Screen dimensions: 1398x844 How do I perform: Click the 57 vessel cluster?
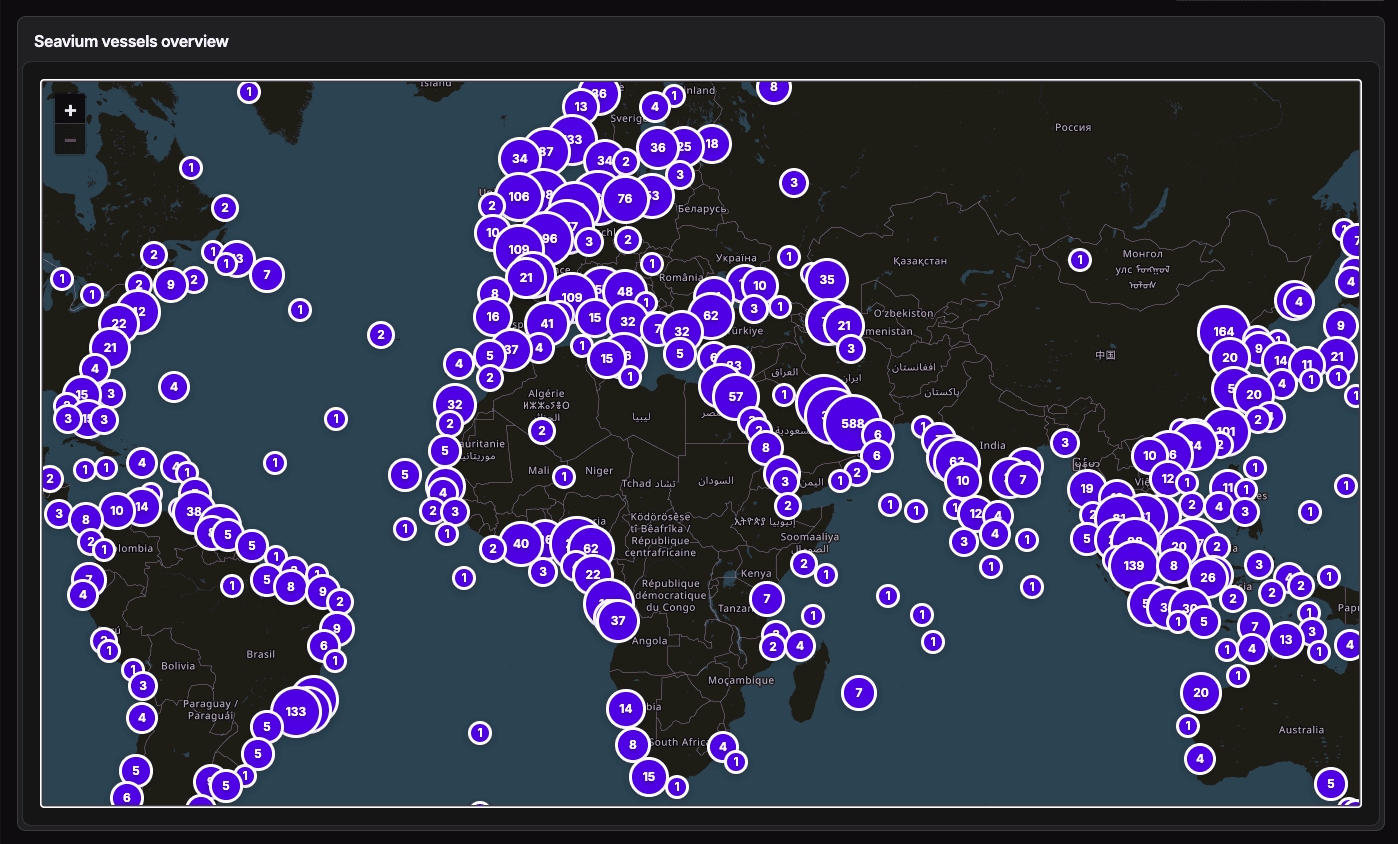tap(736, 396)
